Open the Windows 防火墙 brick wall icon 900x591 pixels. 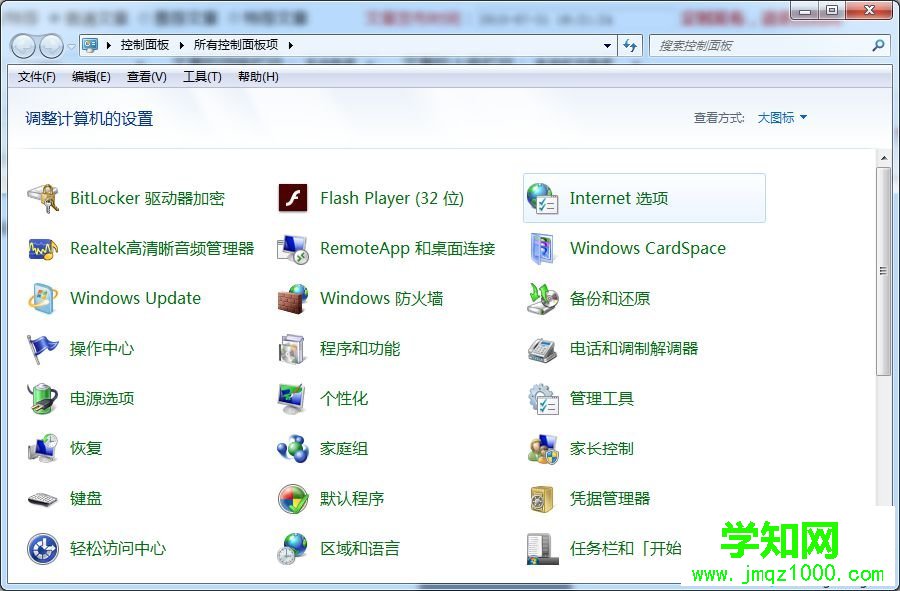[293, 298]
